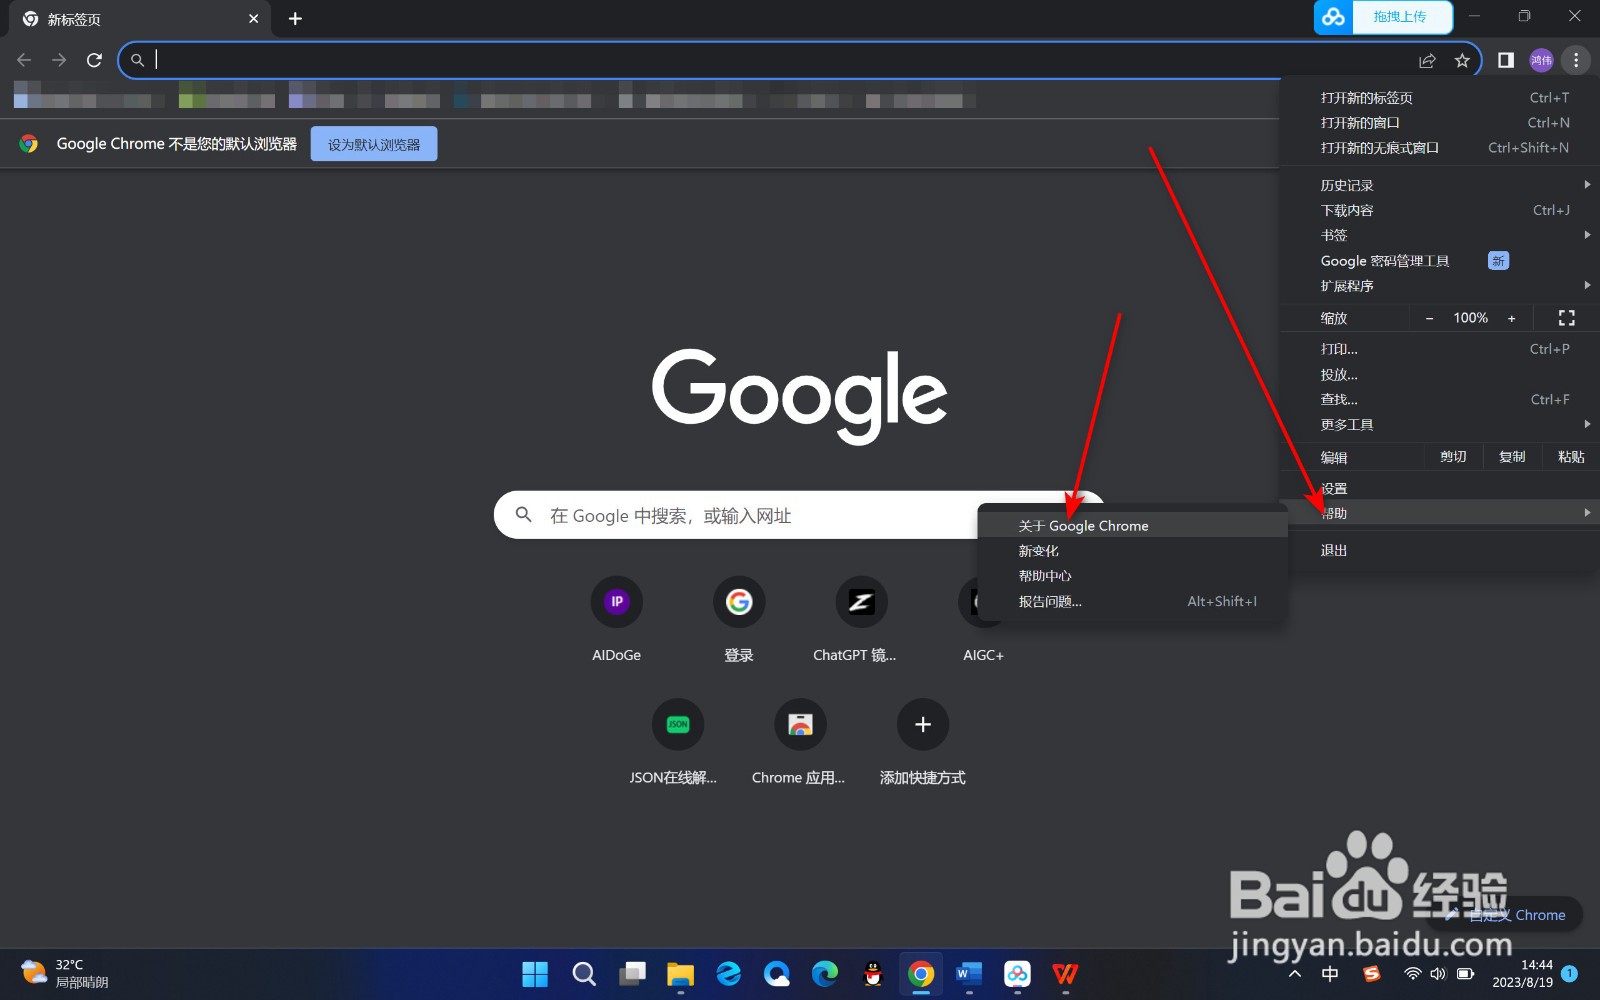Image resolution: width=1600 pixels, height=1000 pixels.
Task: Open Microsoft Edge from taskbar
Action: 825,974
